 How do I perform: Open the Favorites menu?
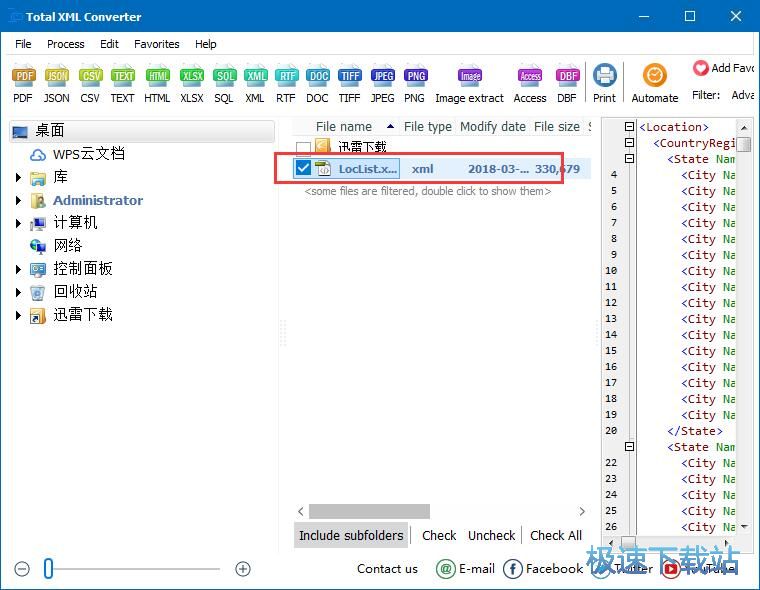coord(157,44)
